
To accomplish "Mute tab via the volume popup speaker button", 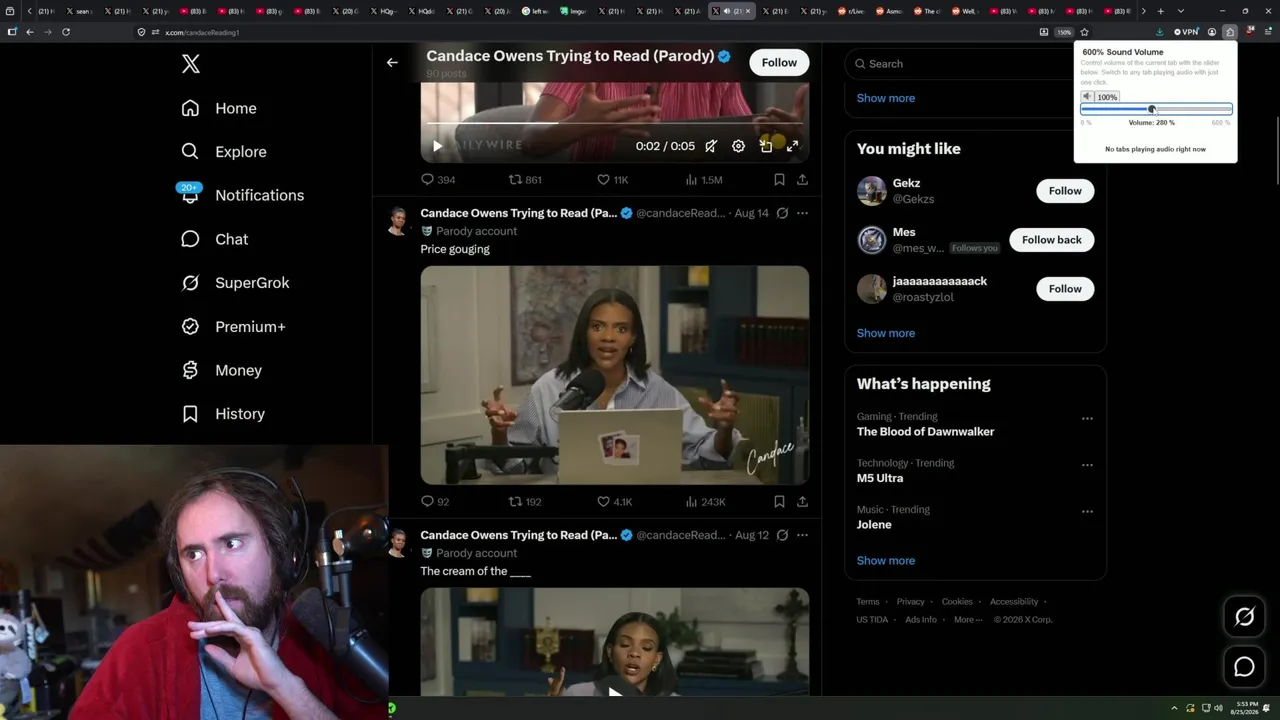I will (1088, 97).
